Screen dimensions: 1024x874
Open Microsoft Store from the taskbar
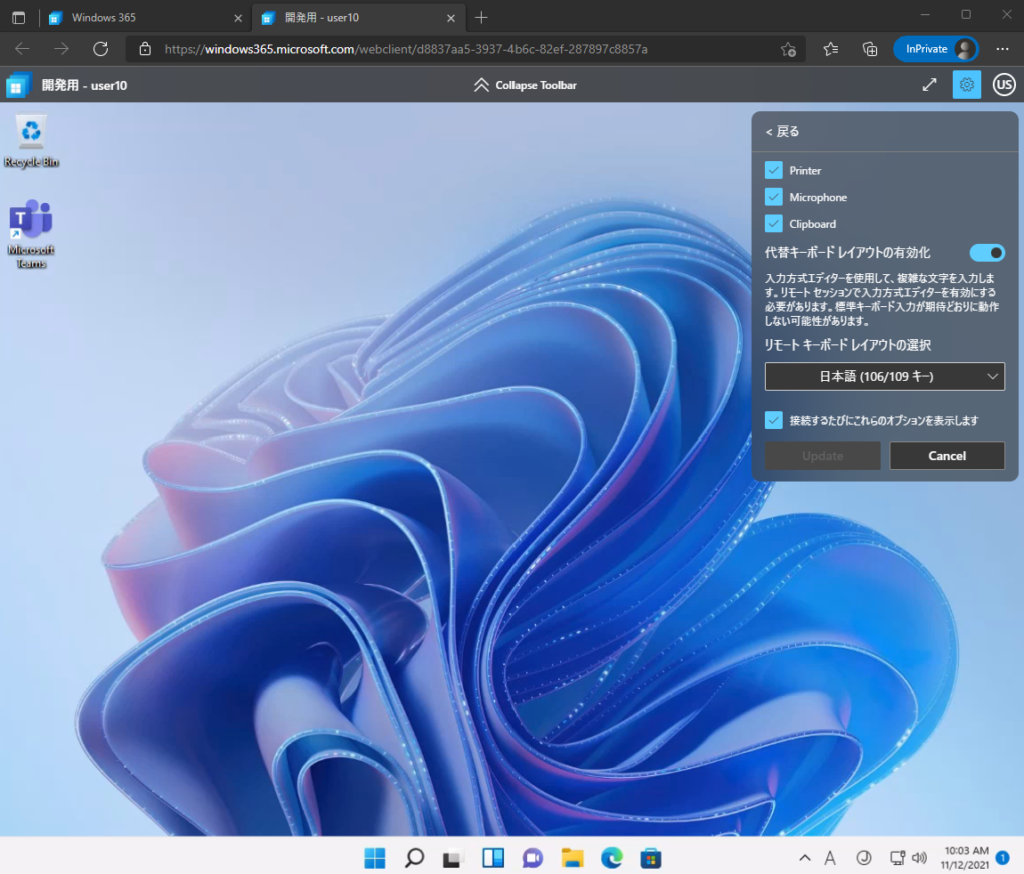pyautogui.click(x=650, y=858)
